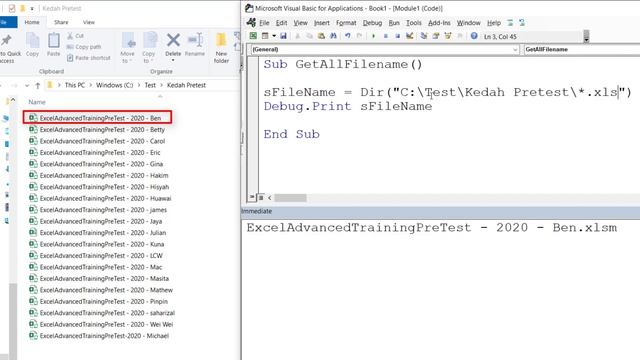
Task: Run the macro with the play icon
Action: click(373, 36)
